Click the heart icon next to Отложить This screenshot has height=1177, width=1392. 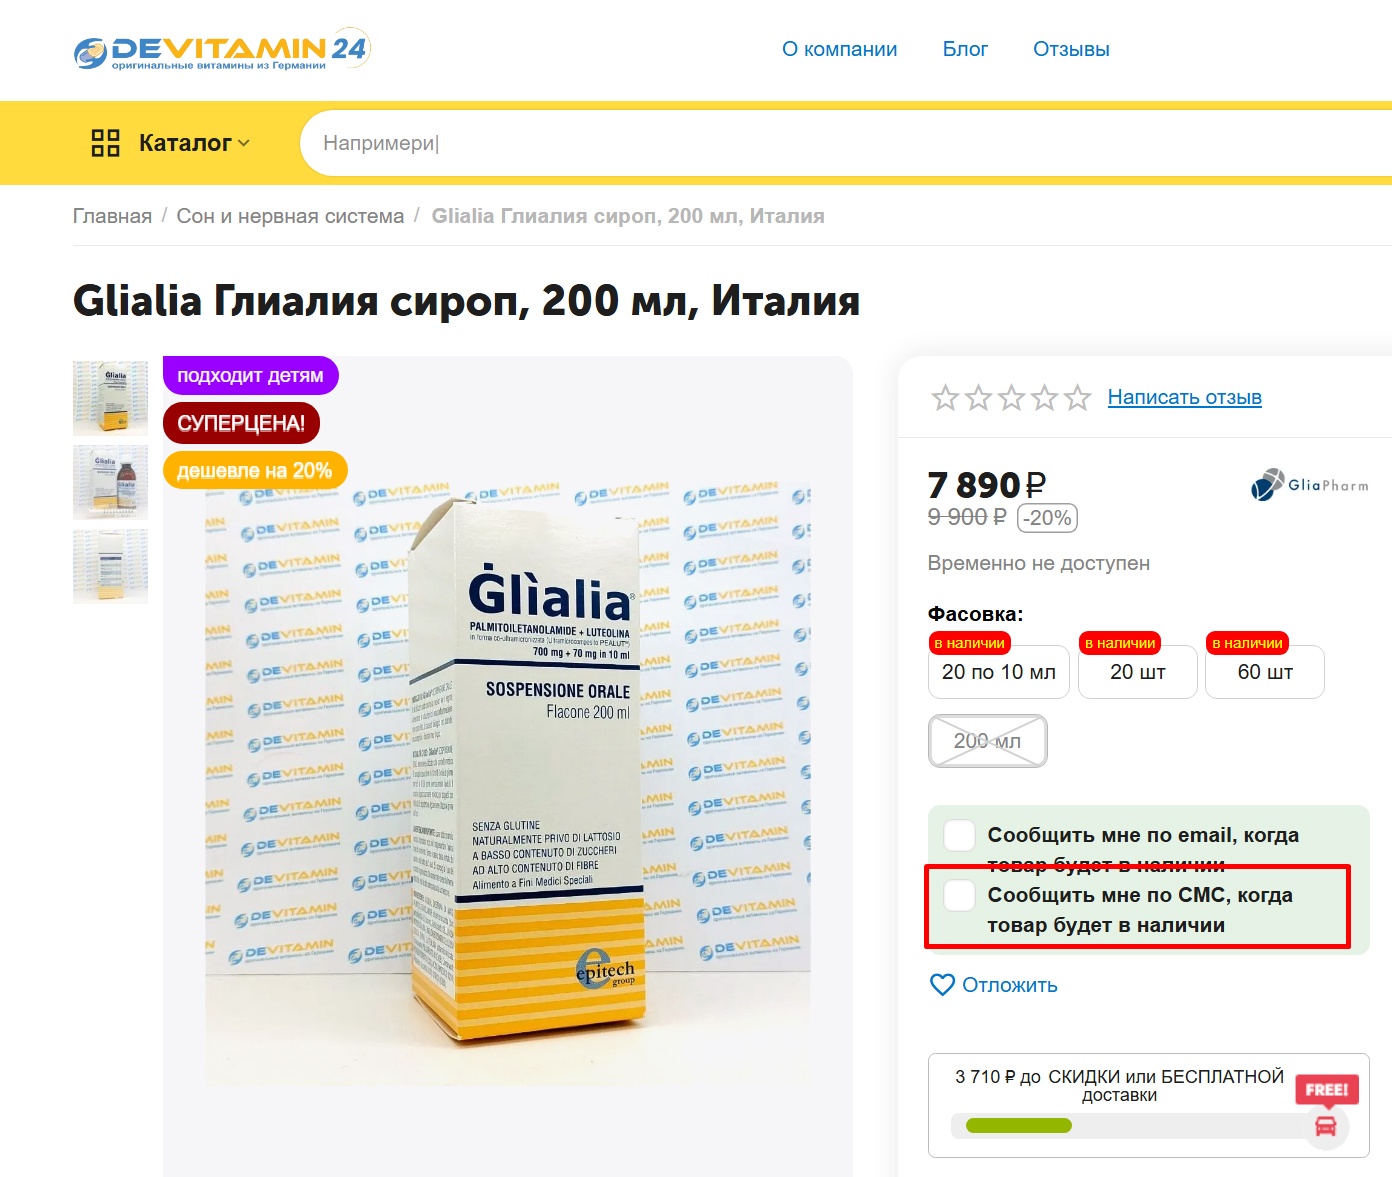pyautogui.click(x=942, y=985)
